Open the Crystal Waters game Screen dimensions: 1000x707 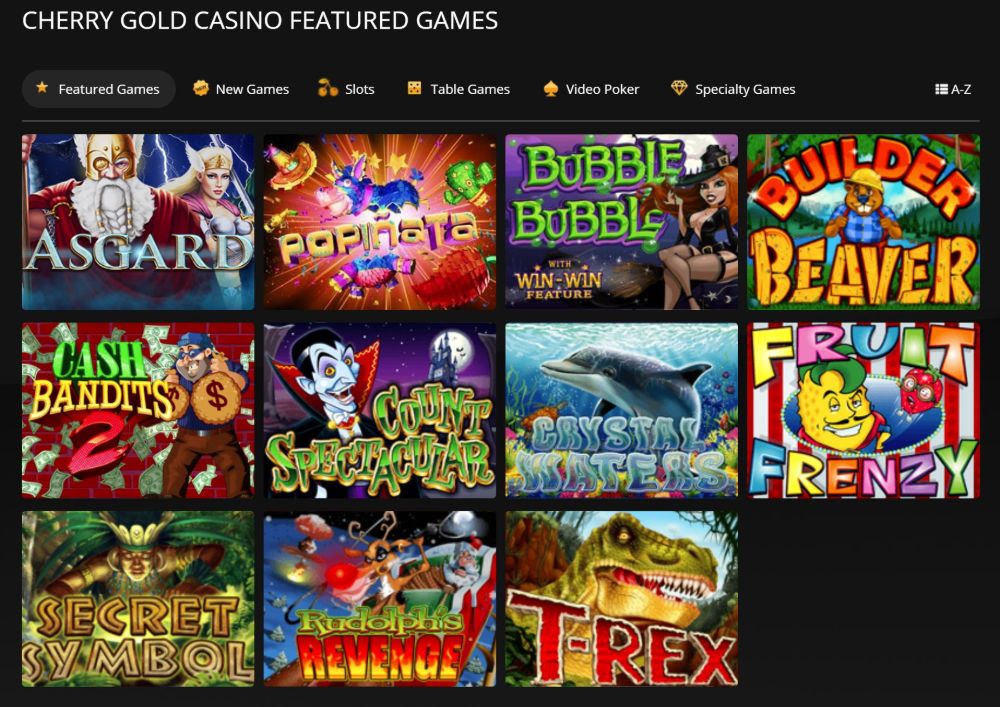pos(621,410)
